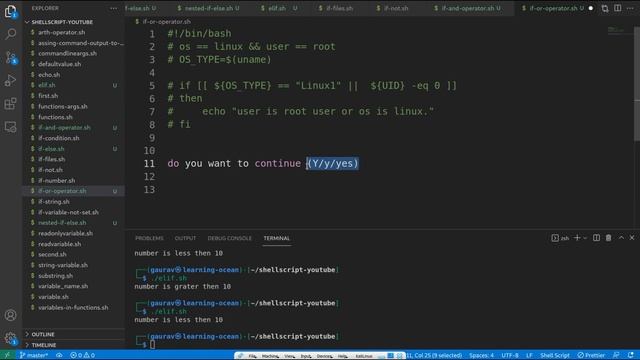Click unsaved dot on if-or-operator.sh tab
The width and height of the screenshot is (640, 360).
591,8
